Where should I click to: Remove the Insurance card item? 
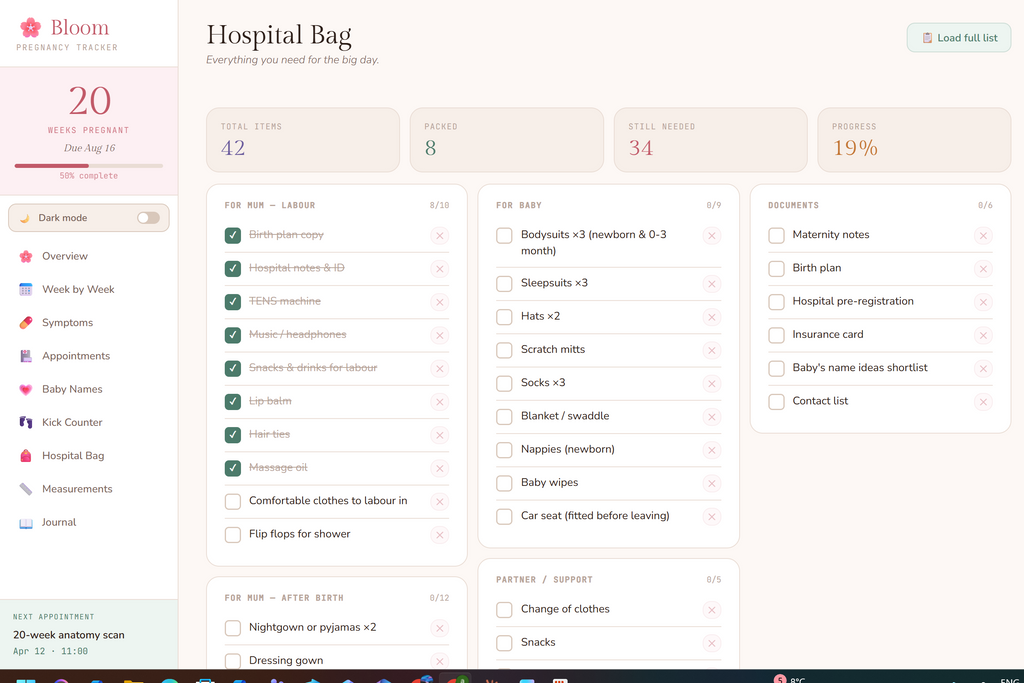coord(983,336)
